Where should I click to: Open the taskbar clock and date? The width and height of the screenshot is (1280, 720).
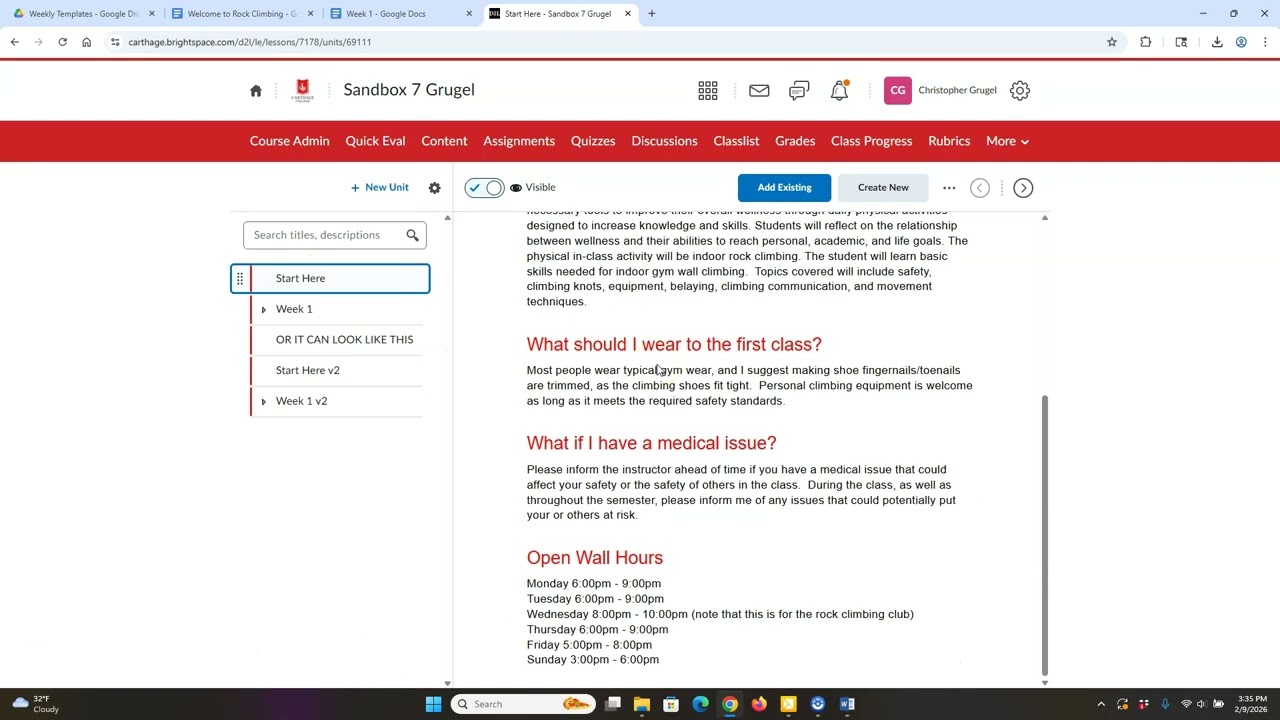coord(1252,704)
